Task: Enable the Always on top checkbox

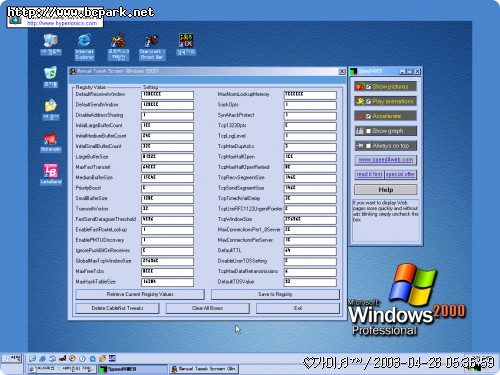Action: [x=368, y=146]
